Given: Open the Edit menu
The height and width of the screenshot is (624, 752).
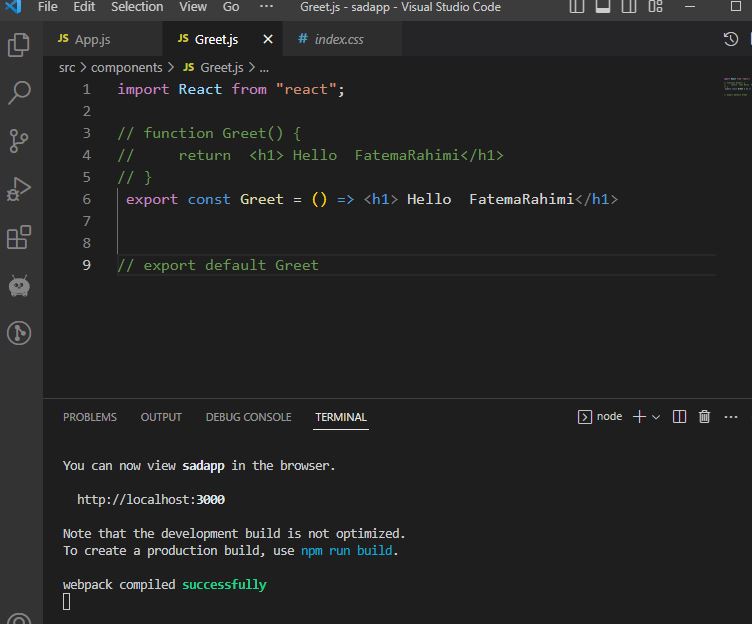Looking at the screenshot, I should [x=84, y=7].
